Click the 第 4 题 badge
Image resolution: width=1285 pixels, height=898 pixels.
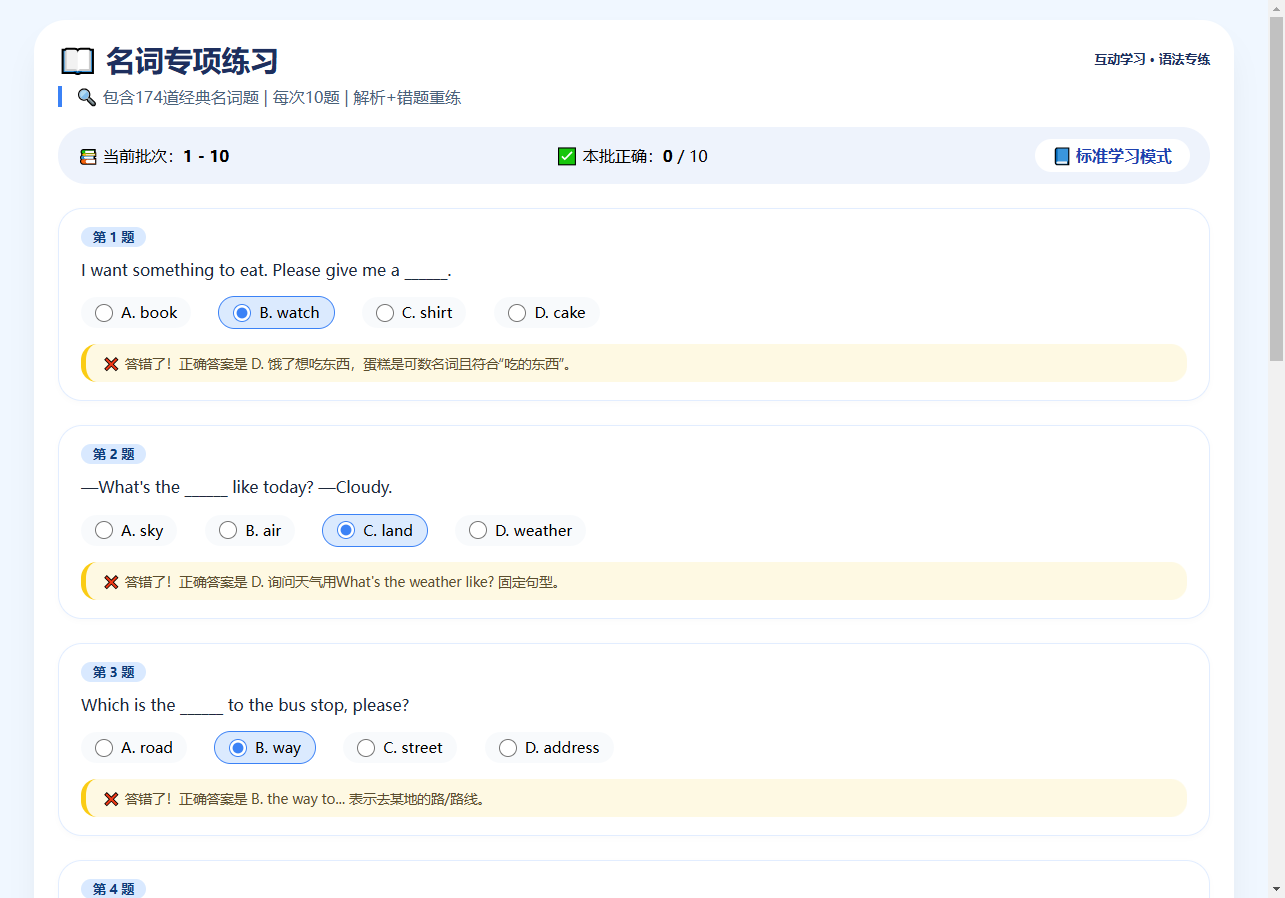[113, 889]
